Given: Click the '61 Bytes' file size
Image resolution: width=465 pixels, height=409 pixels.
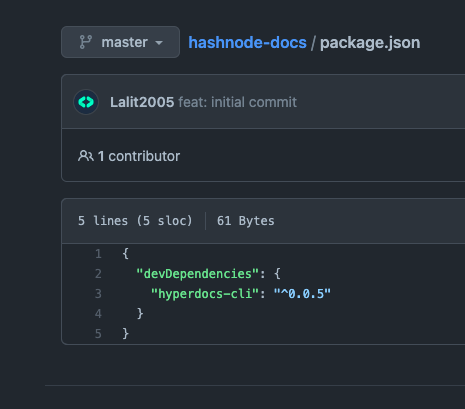Looking at the screenshot, I should click(x=246, y=221).
